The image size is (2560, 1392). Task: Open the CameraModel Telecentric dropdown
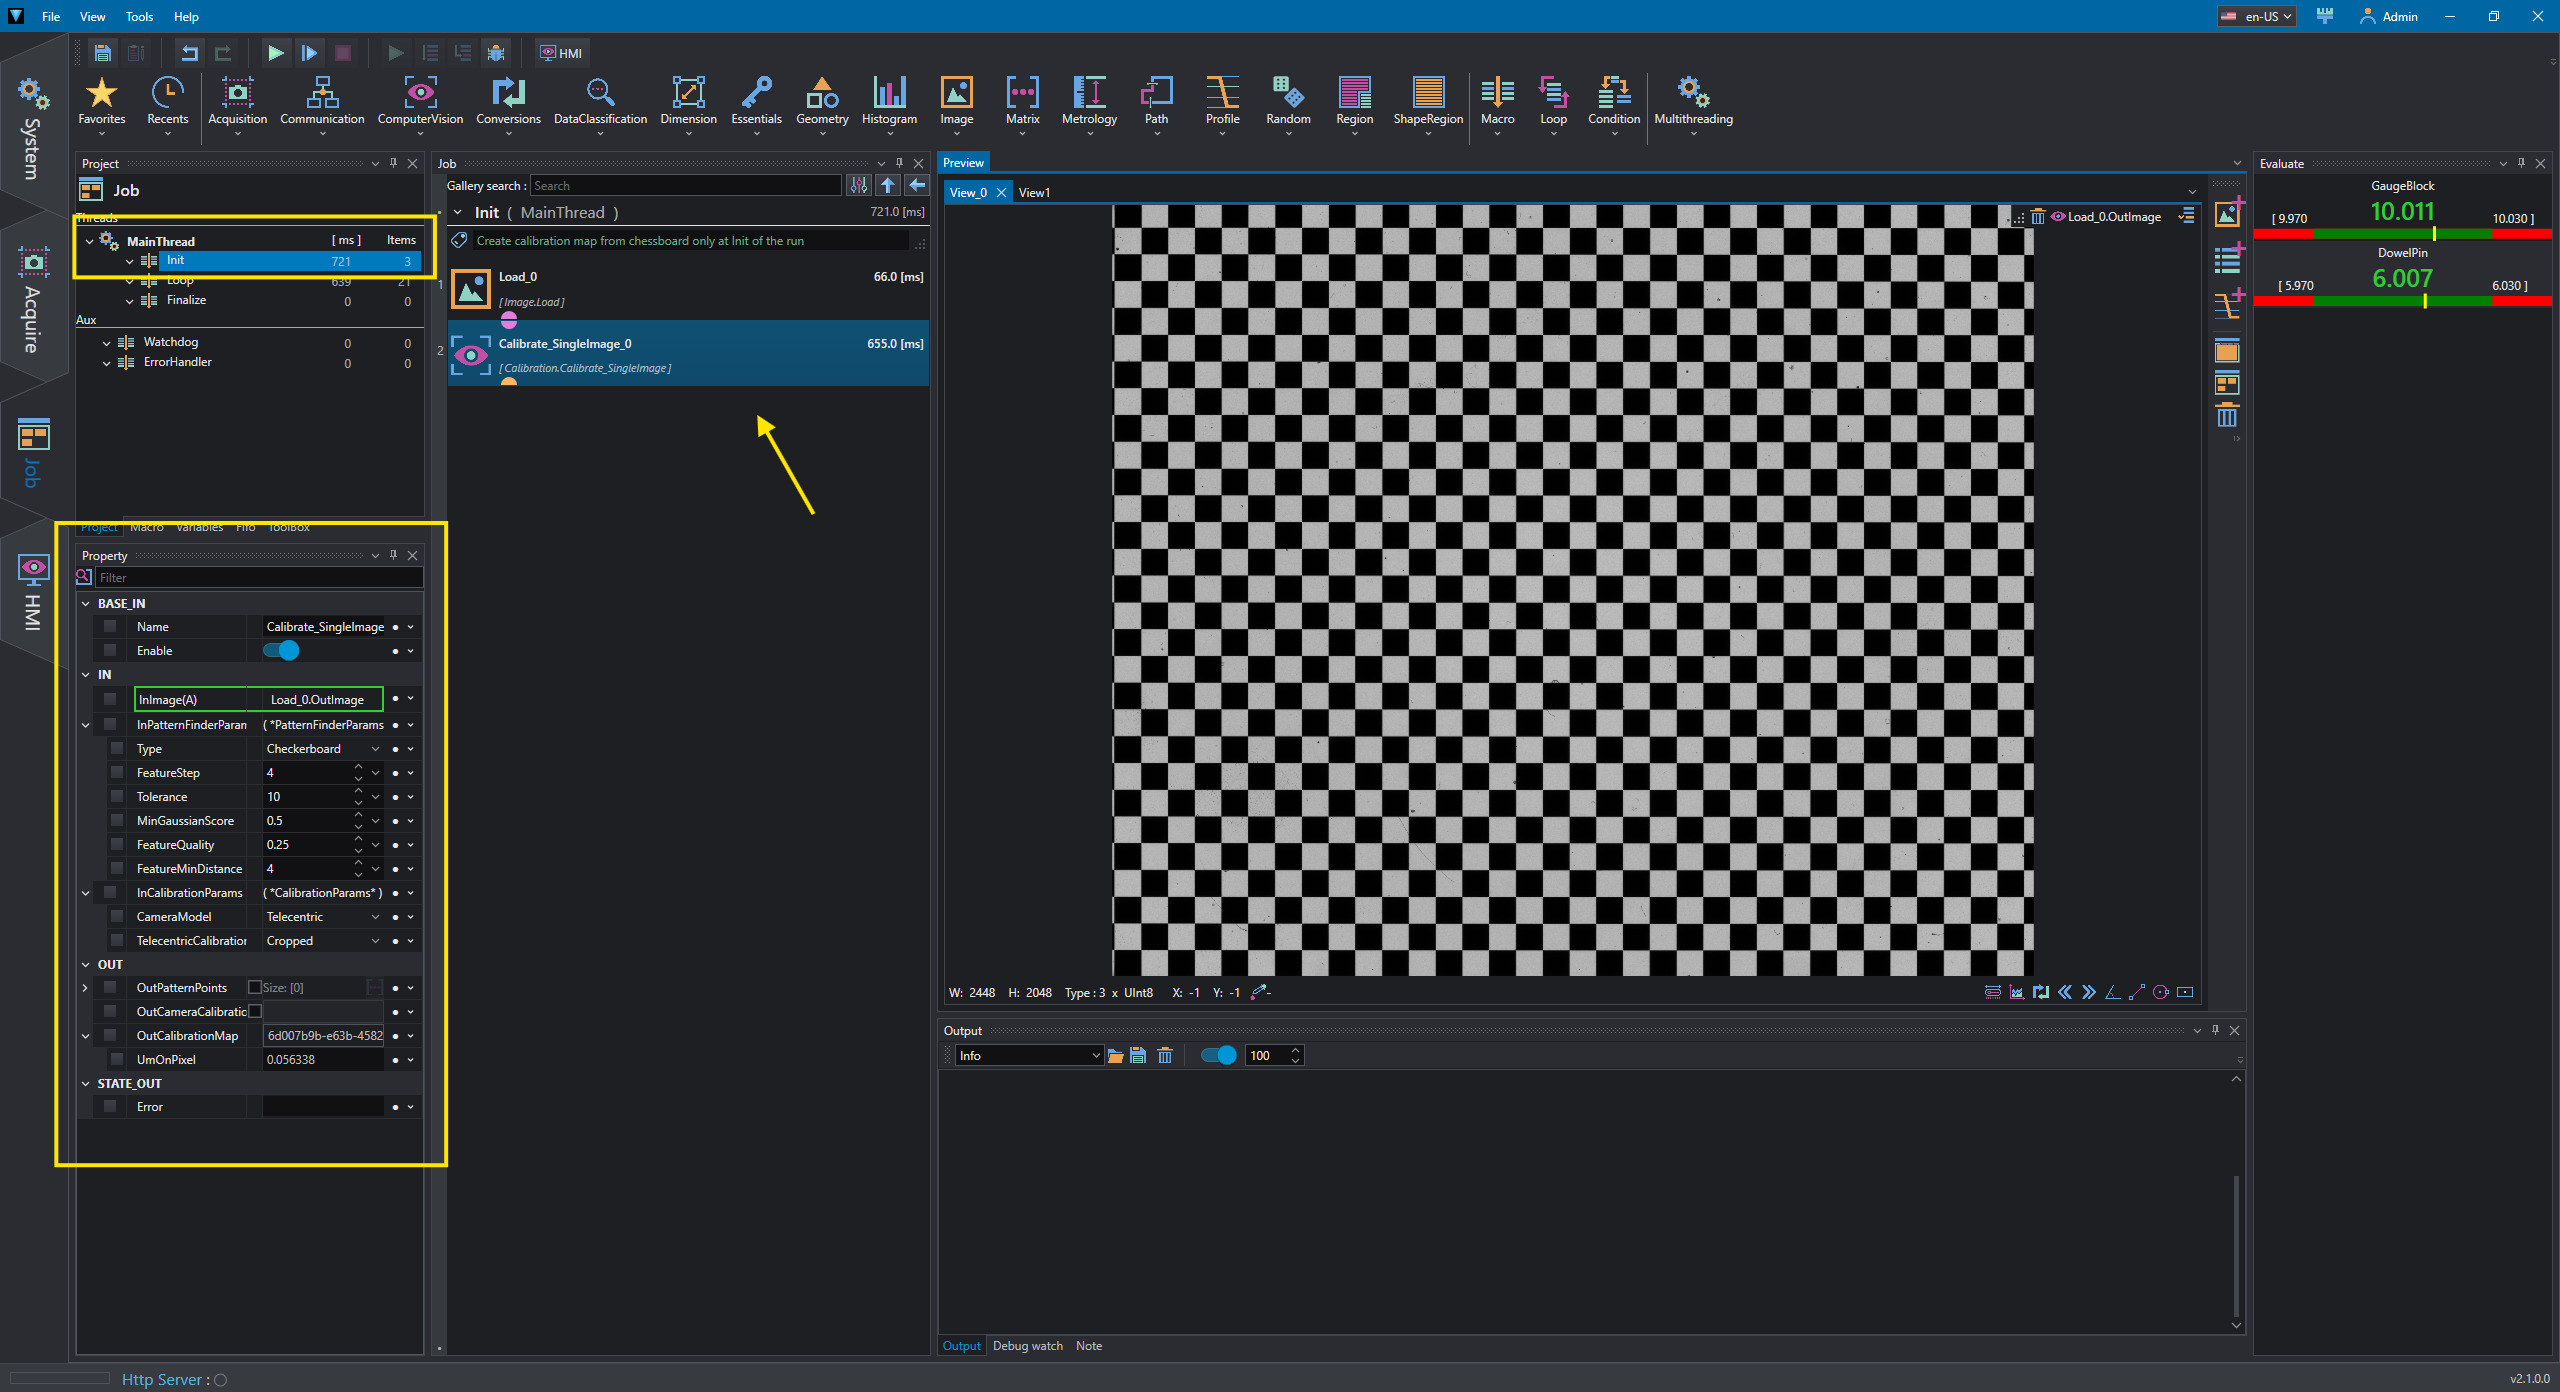375,917
